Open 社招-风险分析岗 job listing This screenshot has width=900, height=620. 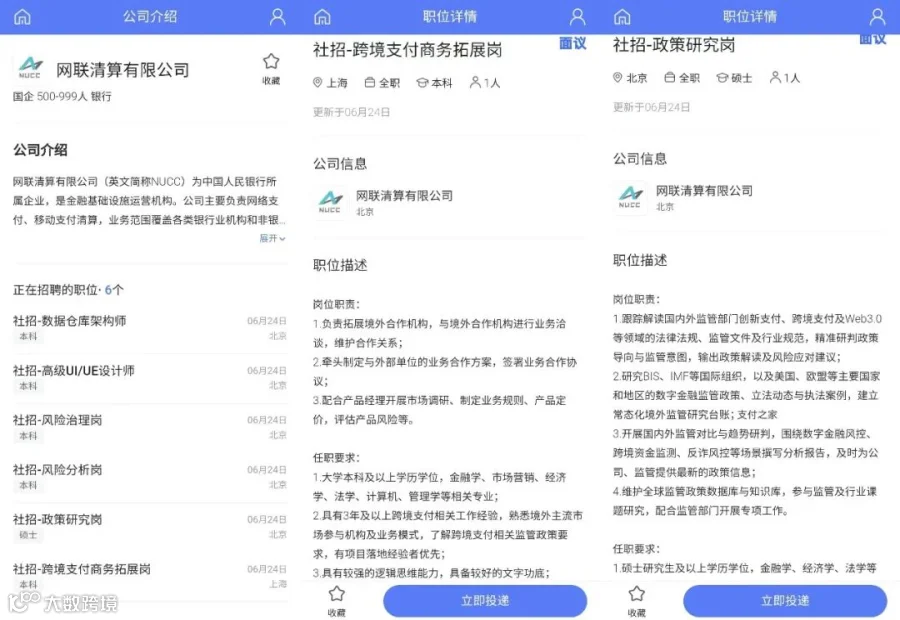(x=150, y=477)
